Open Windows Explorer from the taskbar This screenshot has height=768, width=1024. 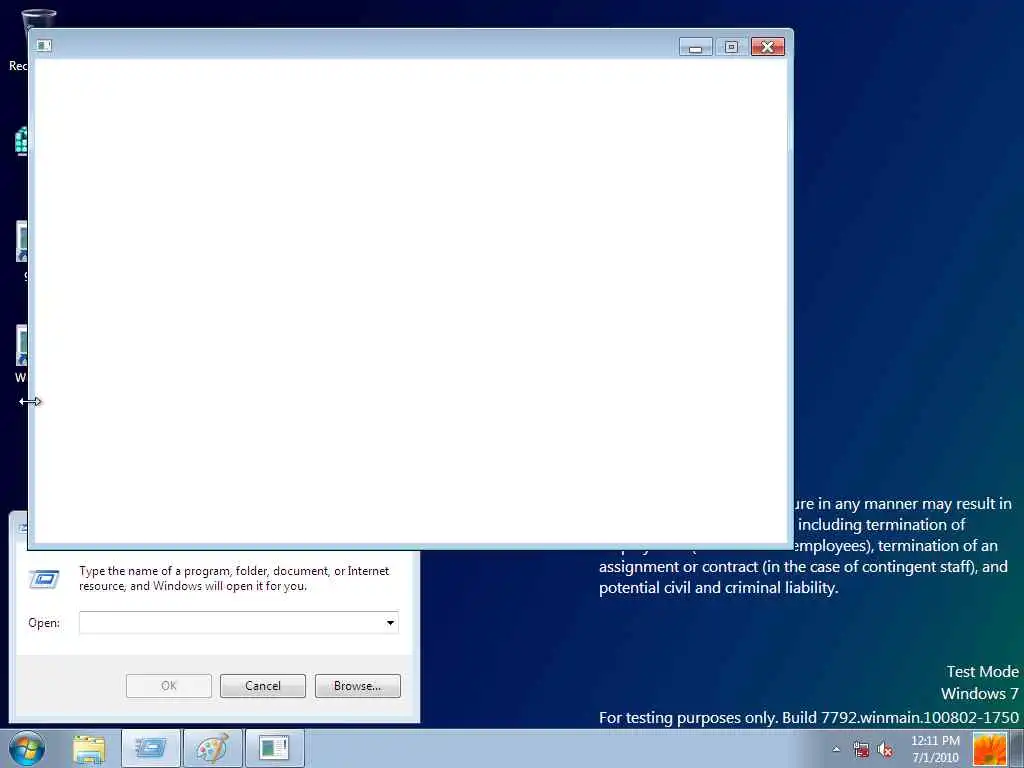point(89,749)
